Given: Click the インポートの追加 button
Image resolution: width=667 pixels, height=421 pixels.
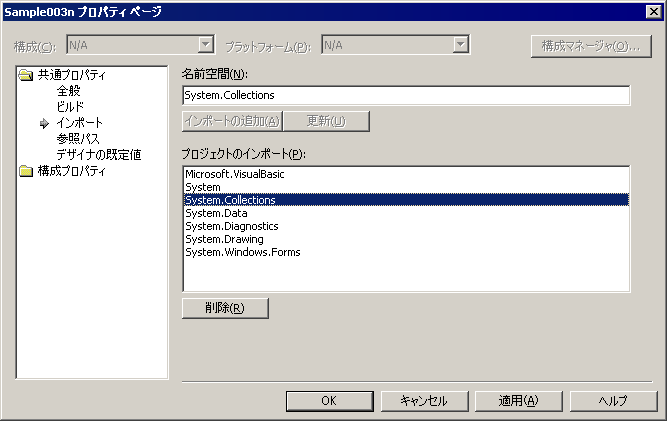Looking at the screenshot, I should click(232, 121).
